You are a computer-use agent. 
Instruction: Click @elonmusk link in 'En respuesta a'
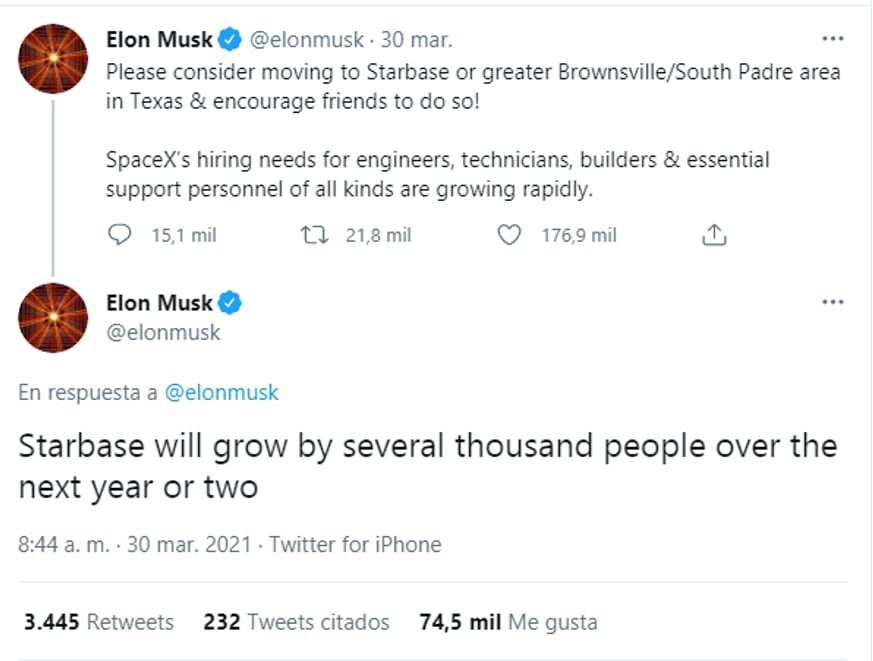coord(221,393)
